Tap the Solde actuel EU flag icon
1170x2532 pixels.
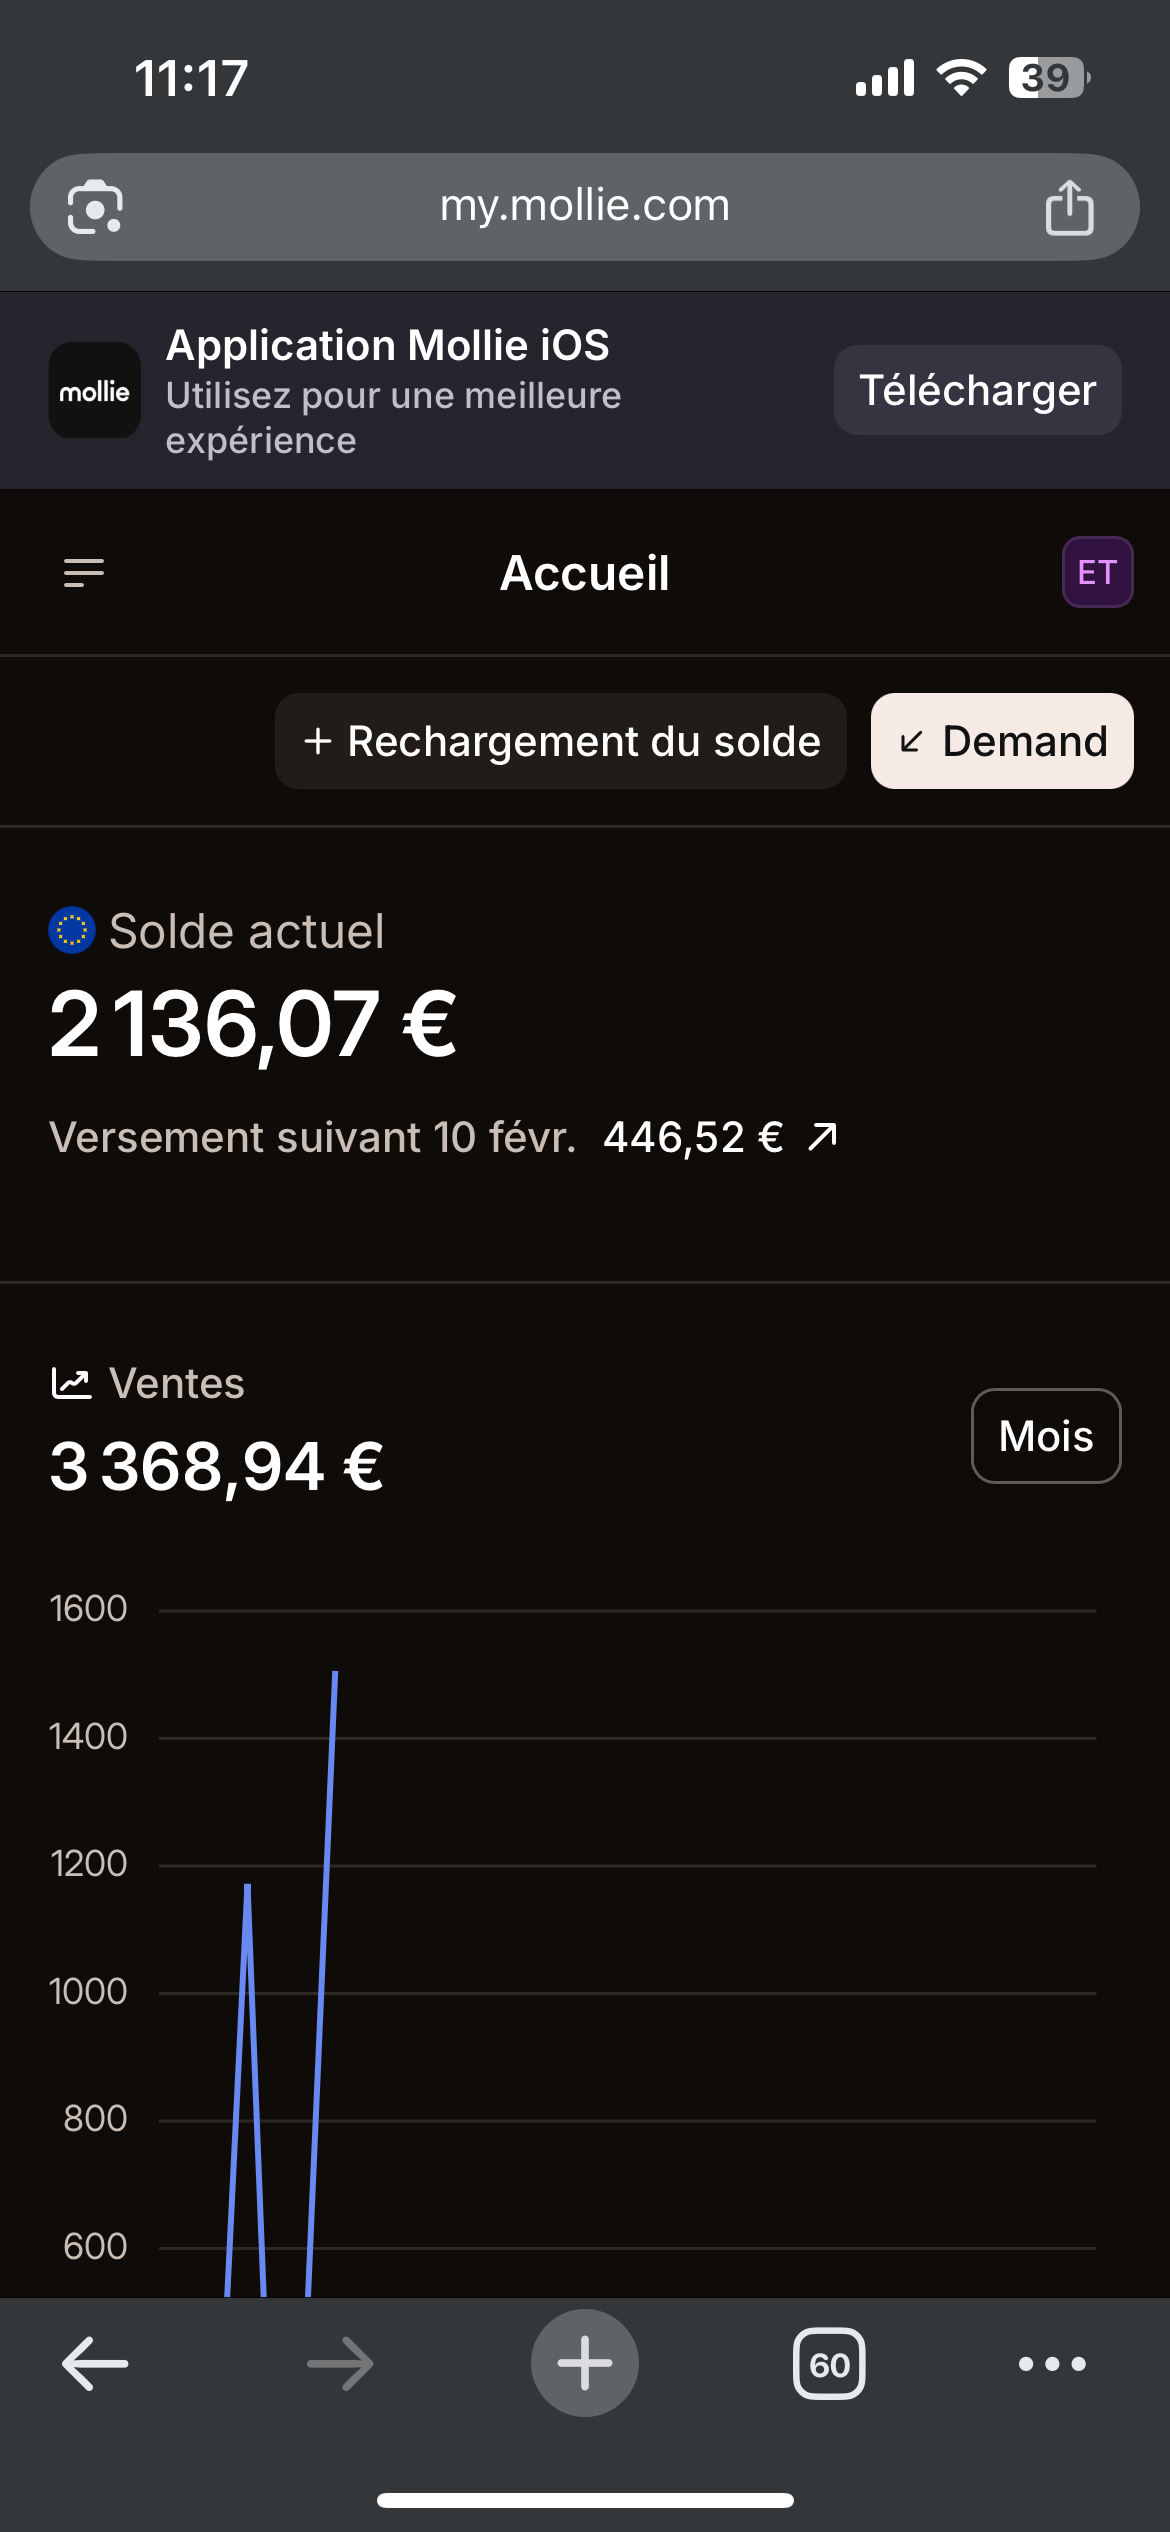click(x=72, y=931)
